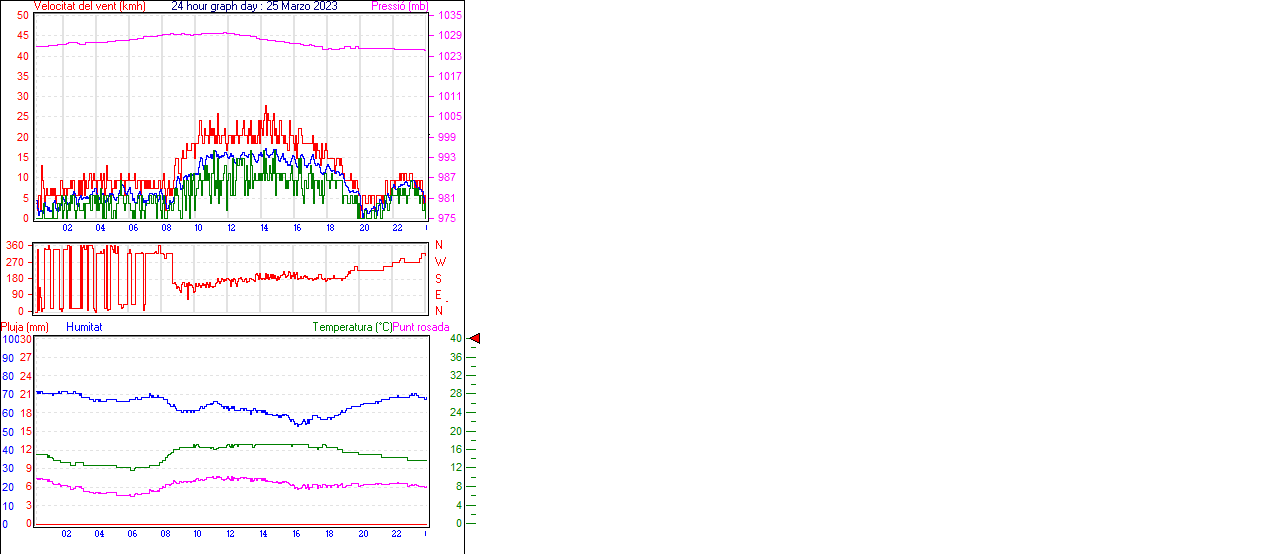The height and width of the screenshot is (554, 1280).
Task: Click the 1035 pressure axis value
Action: 448,16
